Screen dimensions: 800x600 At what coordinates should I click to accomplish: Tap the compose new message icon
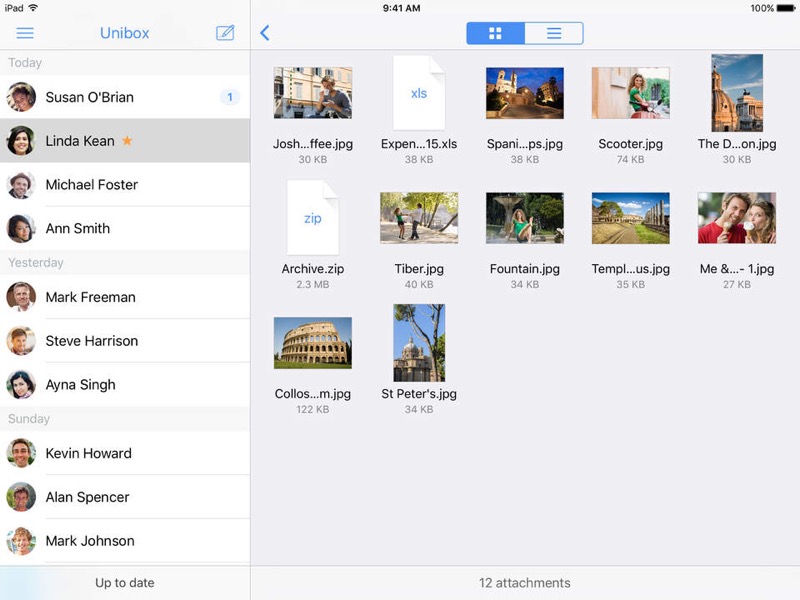pyautogui.click(x=225, y=33)
